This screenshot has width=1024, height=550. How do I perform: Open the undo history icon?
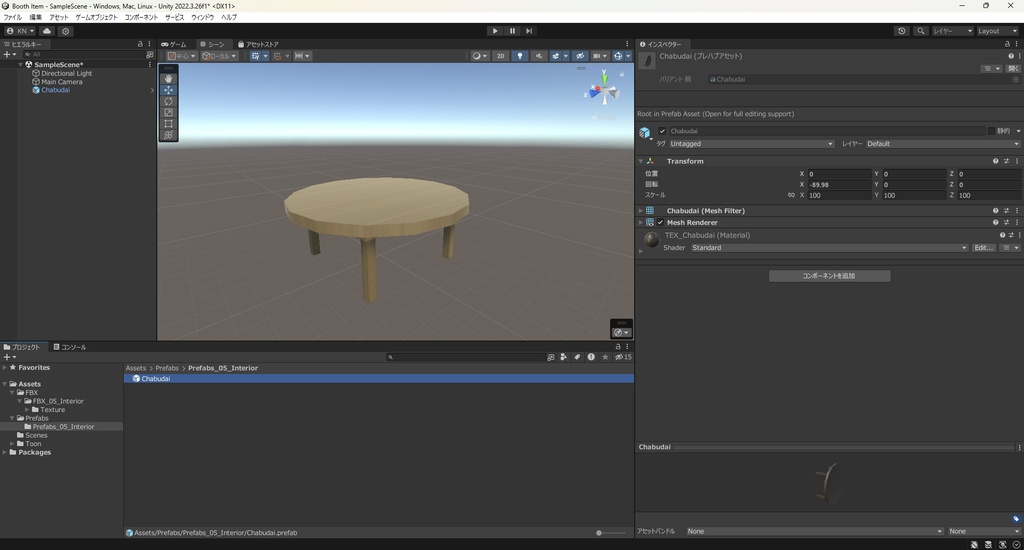point(902,31)
